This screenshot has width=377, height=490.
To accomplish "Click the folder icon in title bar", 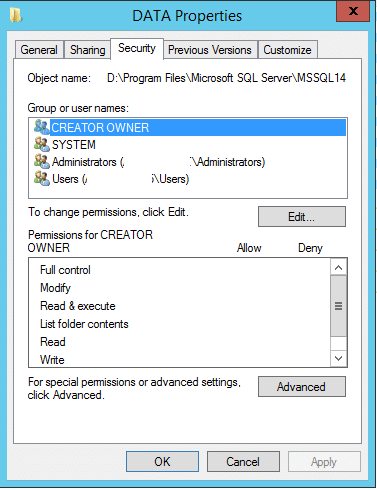I will tap(15, 16).
